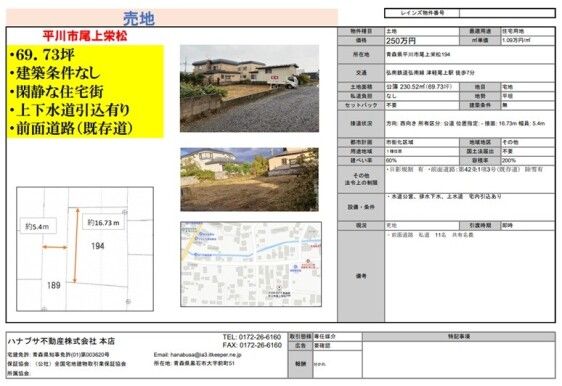Select the unit price '1.09万円/㎡'
Image resolution: width=562 pixels, height=386 pixels.
[x=516, y=40]
